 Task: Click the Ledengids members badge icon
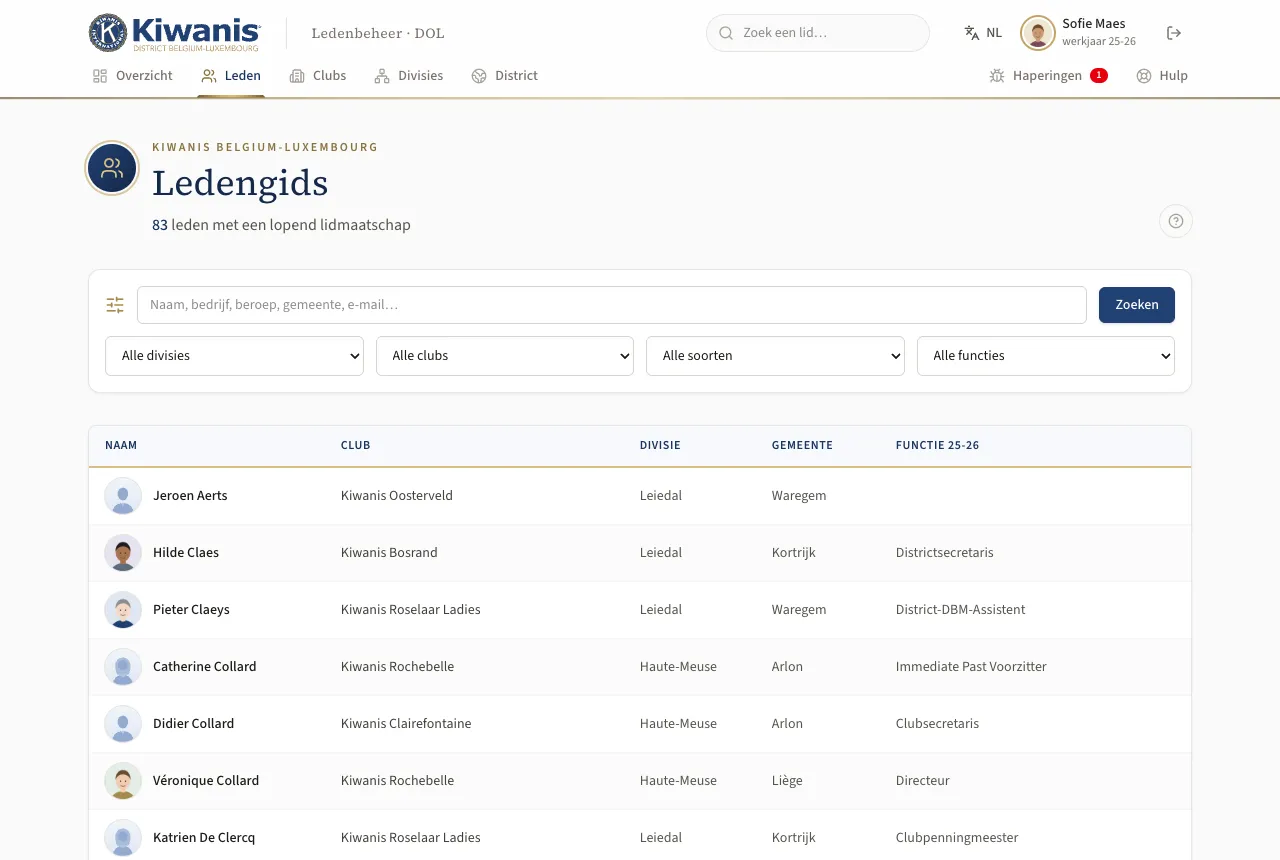[112, 168]
